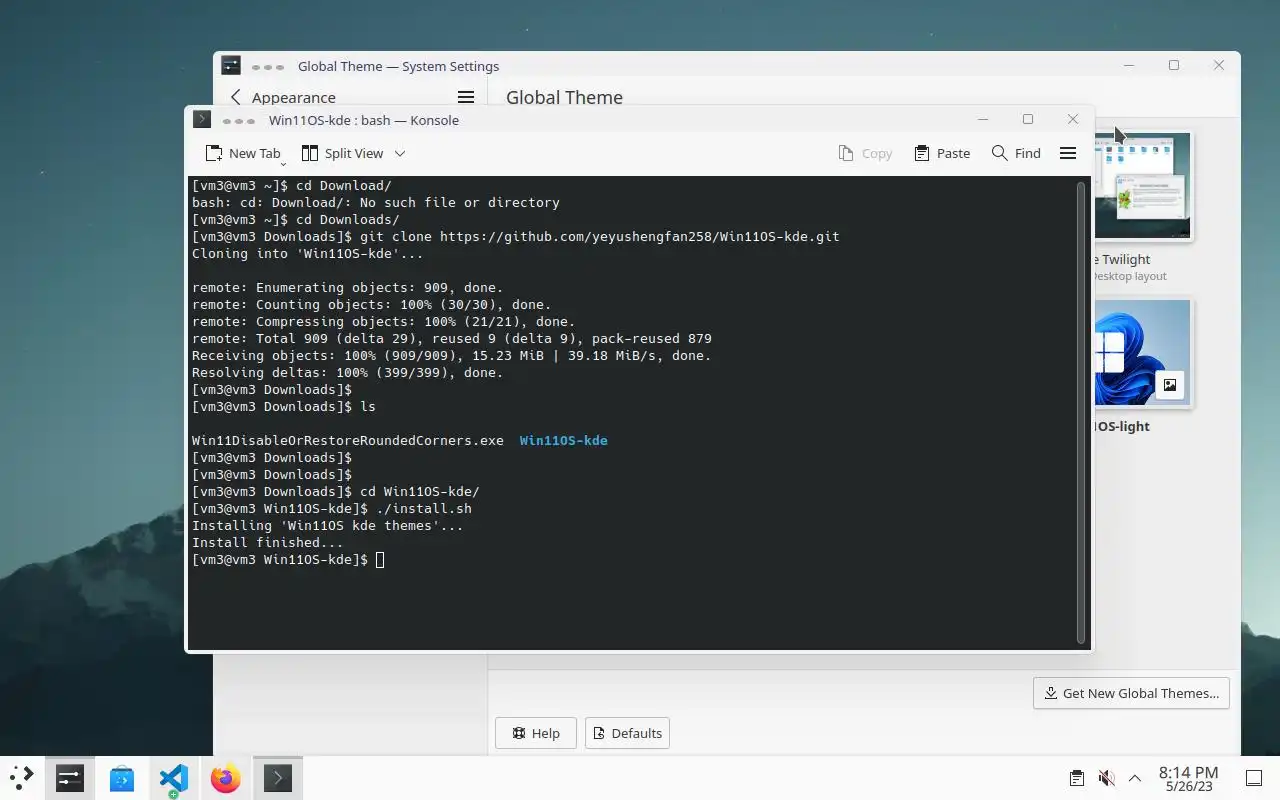Open a New Tab in Konsole
This screenshot has width=1280, height=800.
(x=242, y=153)
